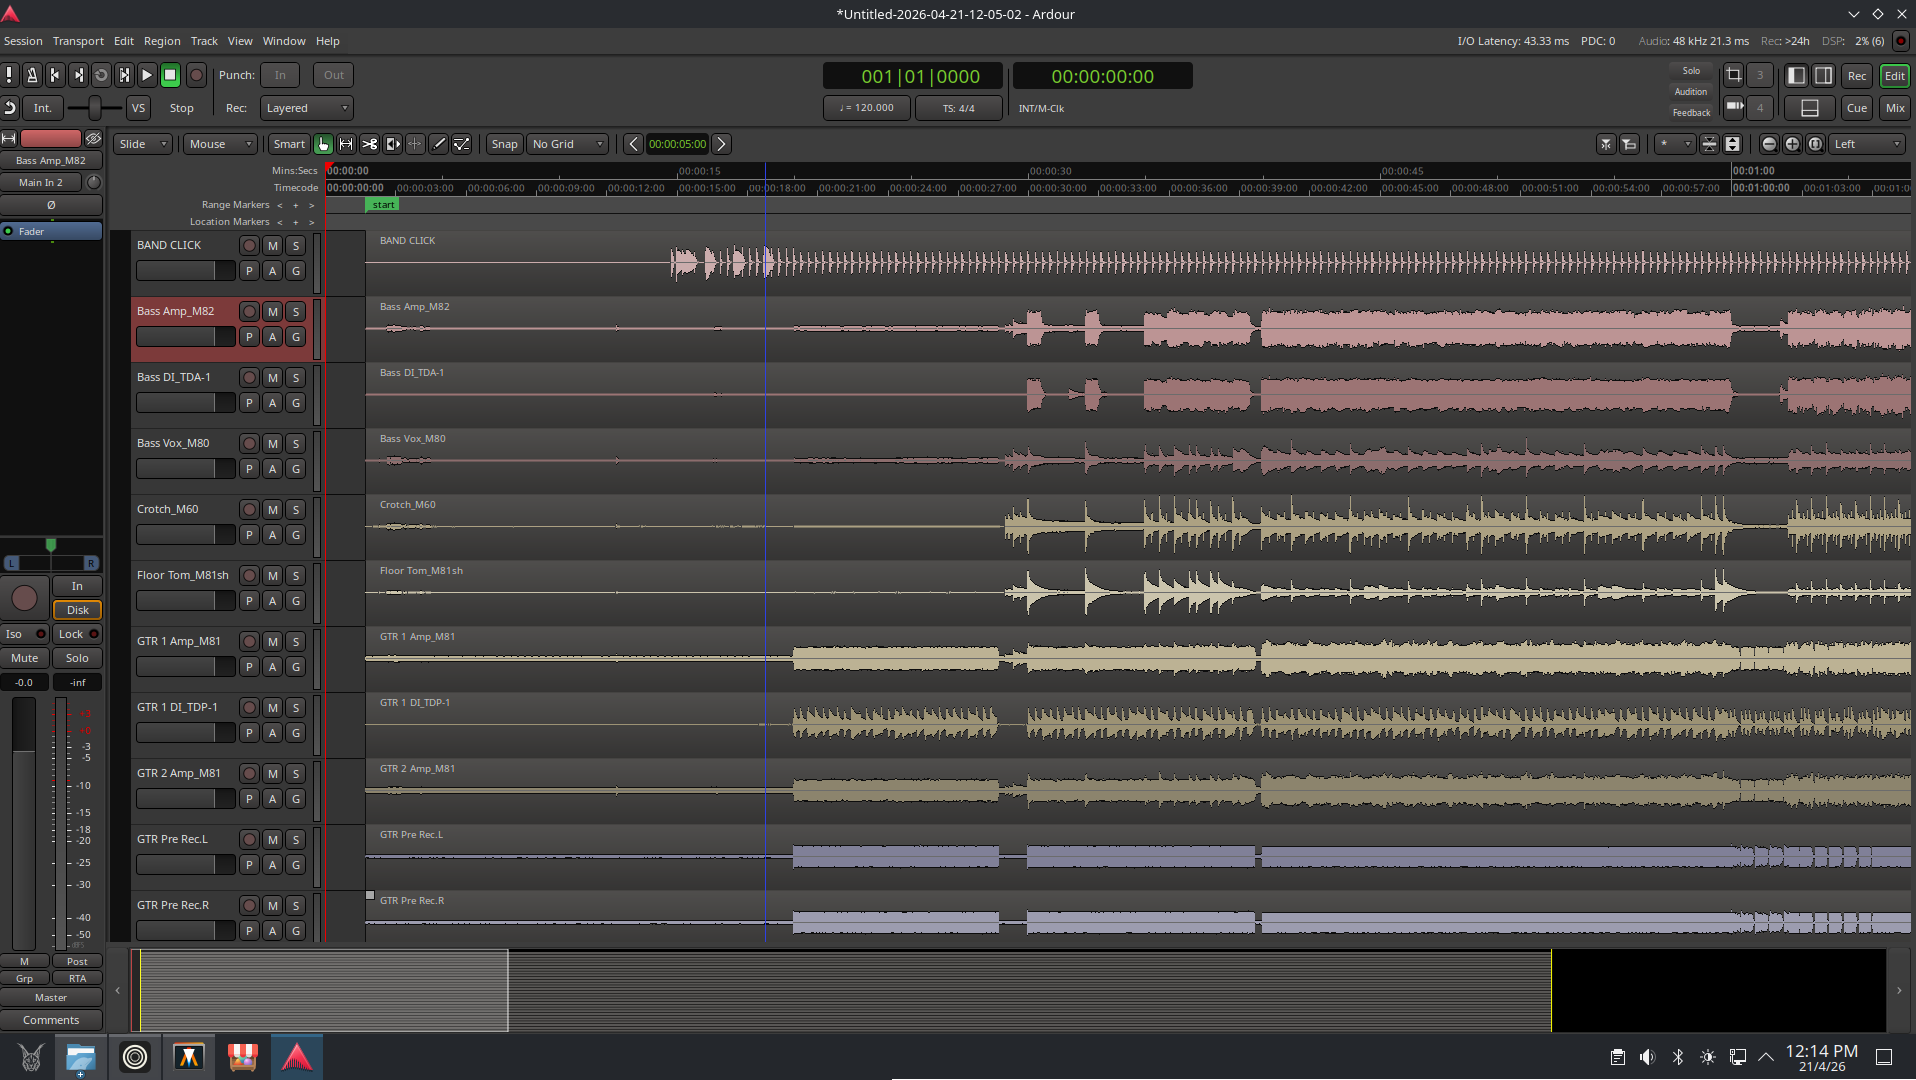Record-arm GTR 1 Amp_M81 track
Viewport: 1916px width, 1080px height.
249,642
